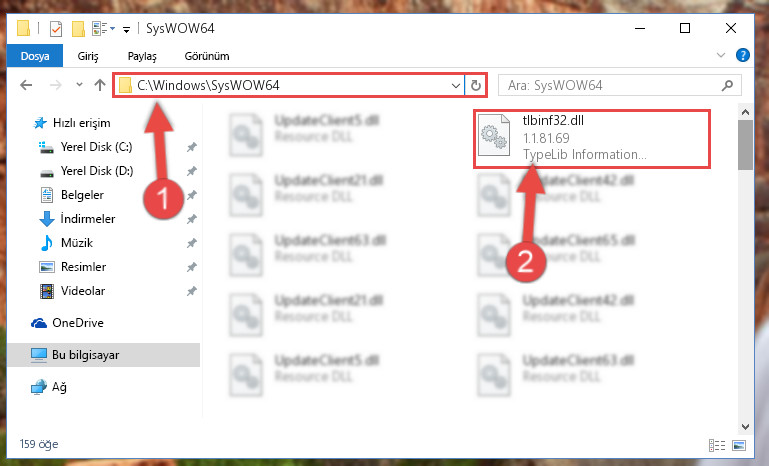
Task: Toggle the pin next to Müzik
Action: pos(192,243)
